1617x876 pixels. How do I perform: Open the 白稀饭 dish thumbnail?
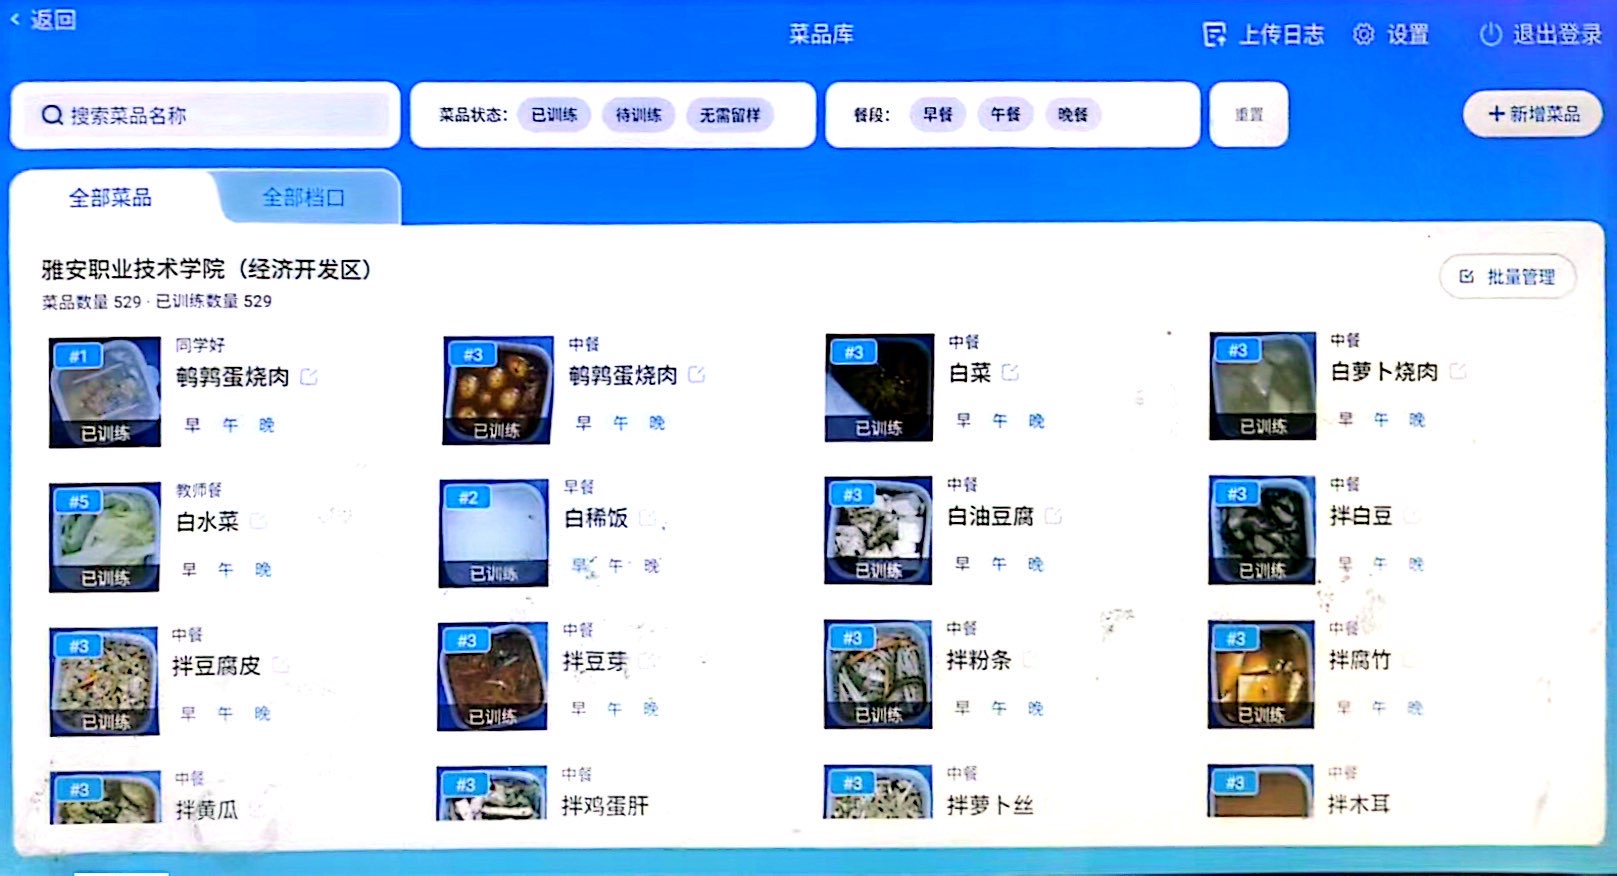tap(494, 533)
